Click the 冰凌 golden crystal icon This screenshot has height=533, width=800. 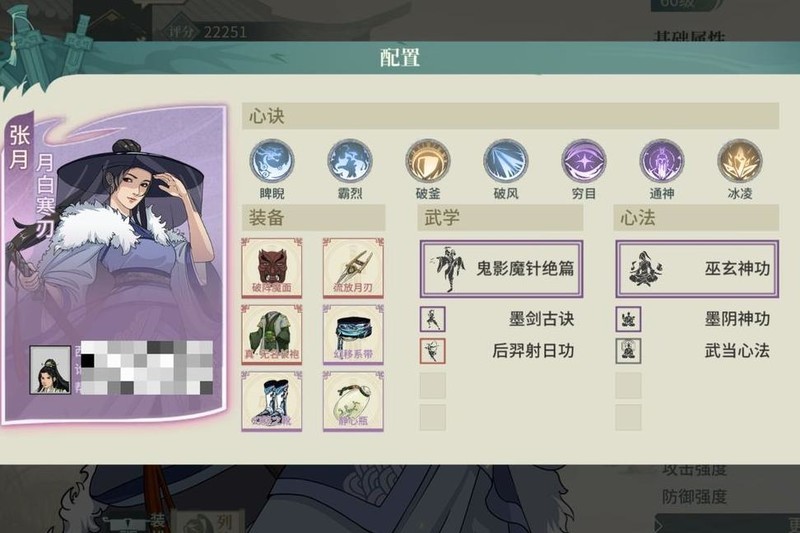coord(740,162)
